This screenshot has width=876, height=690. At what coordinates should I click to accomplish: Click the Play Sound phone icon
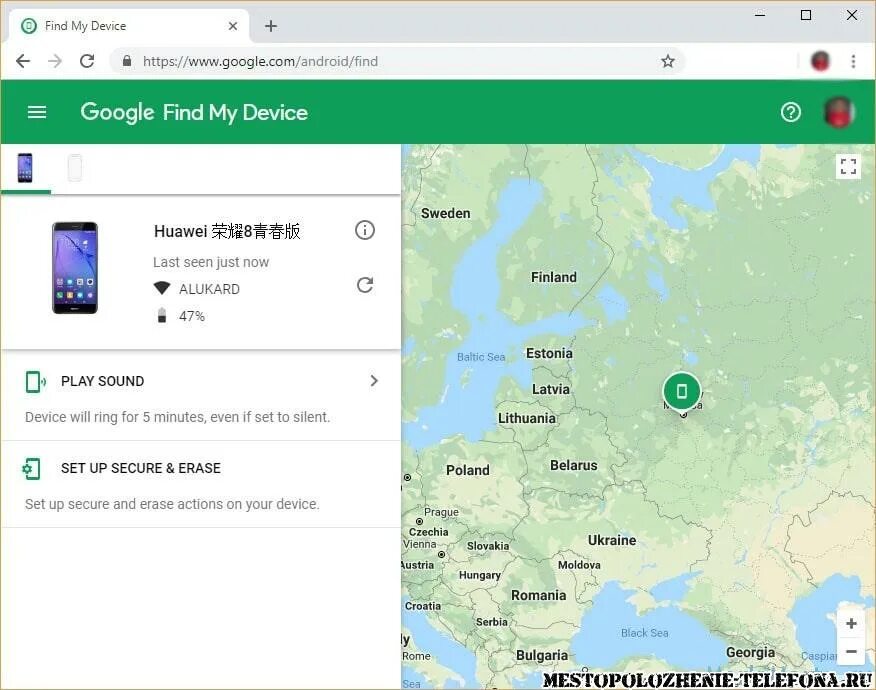click(36, 382)
